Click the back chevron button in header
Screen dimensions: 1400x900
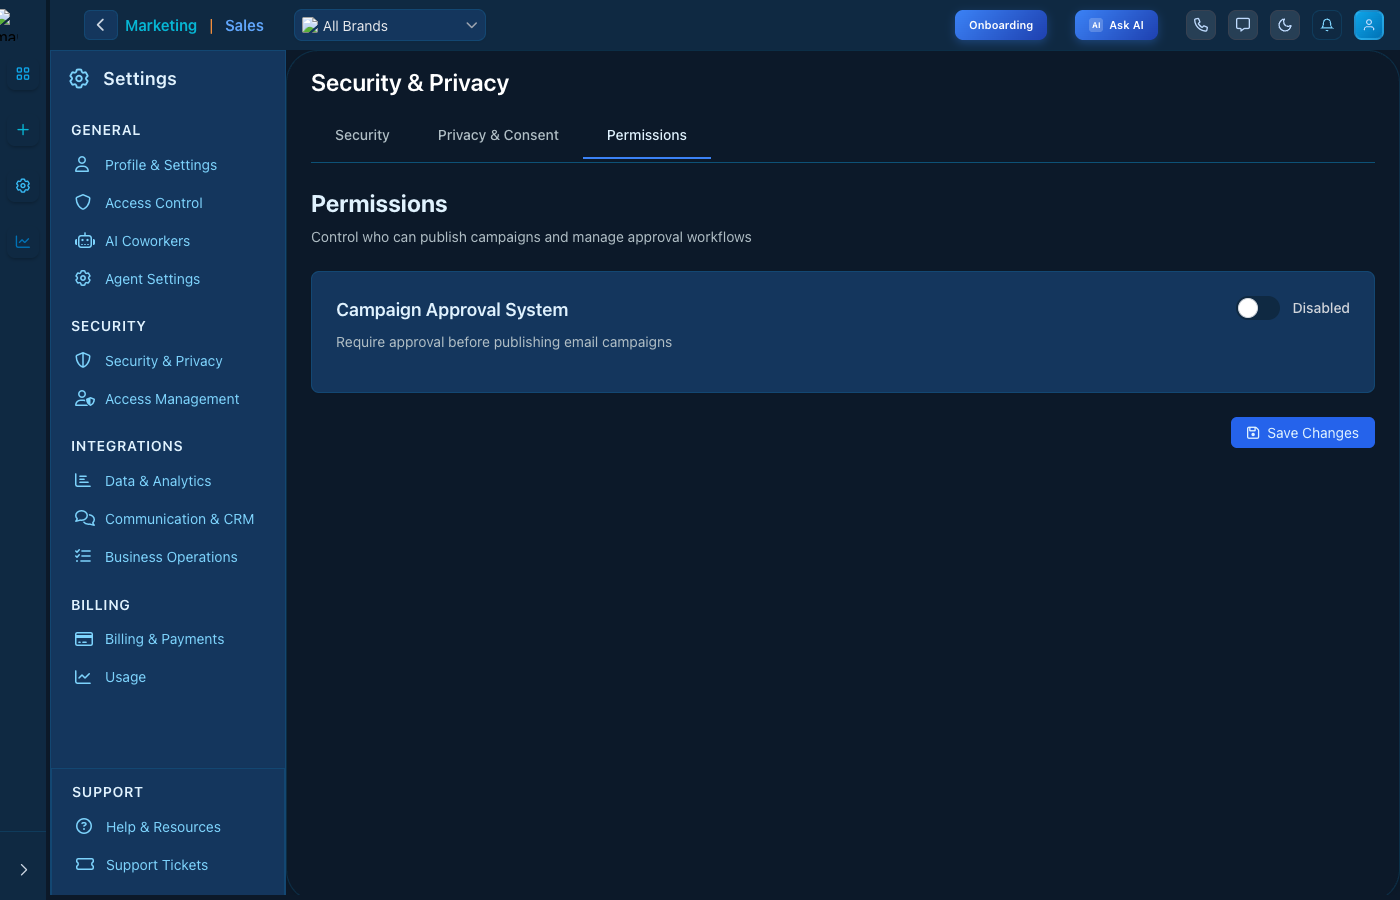[x=101, y=25]
